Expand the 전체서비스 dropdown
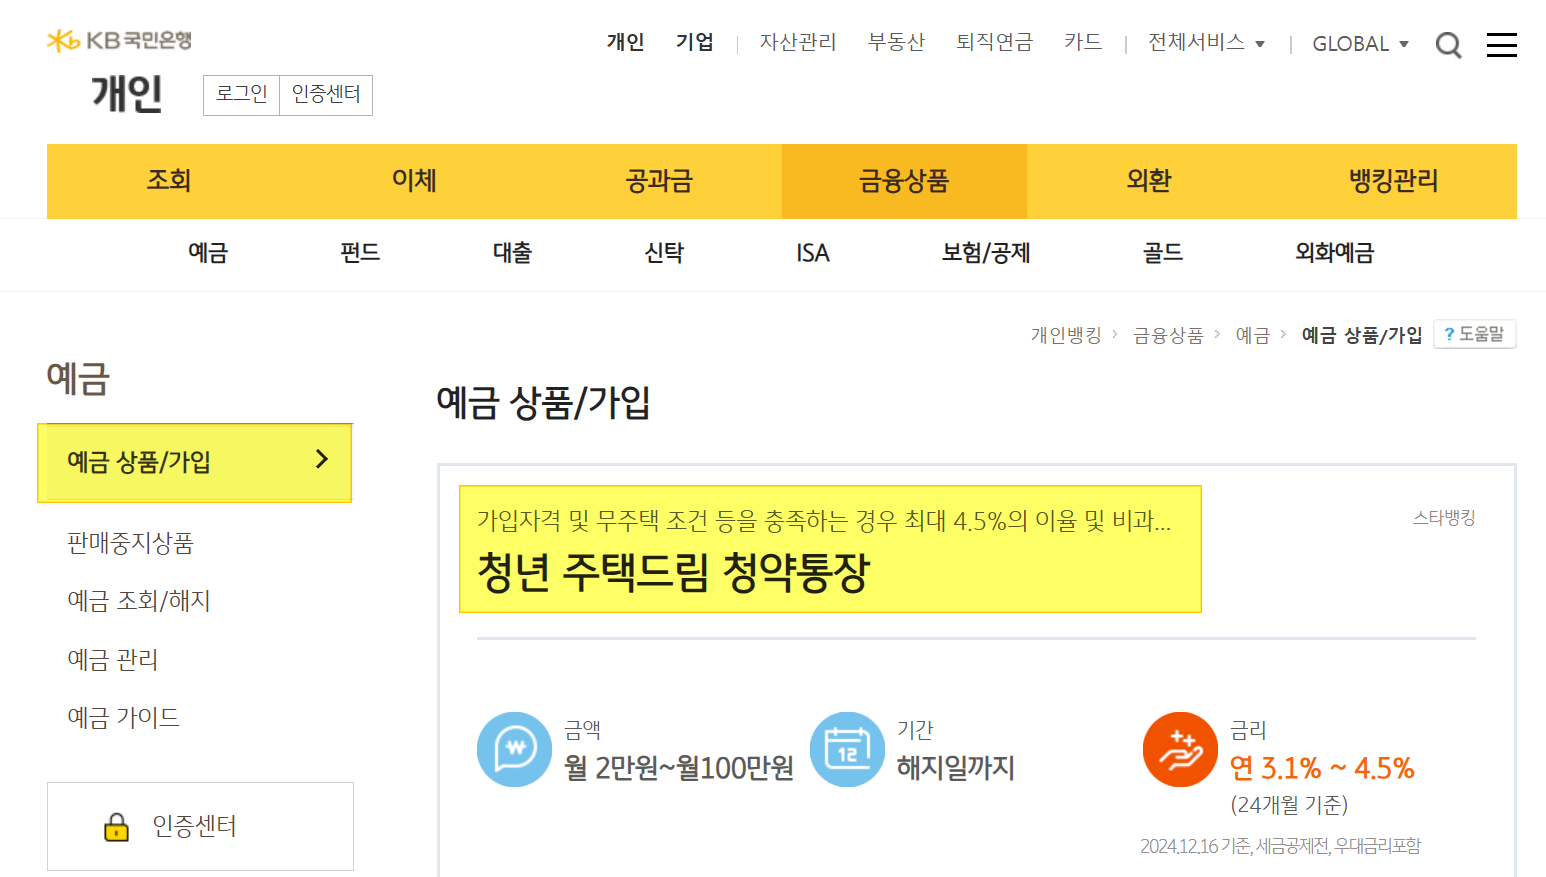 [1206, 42]
